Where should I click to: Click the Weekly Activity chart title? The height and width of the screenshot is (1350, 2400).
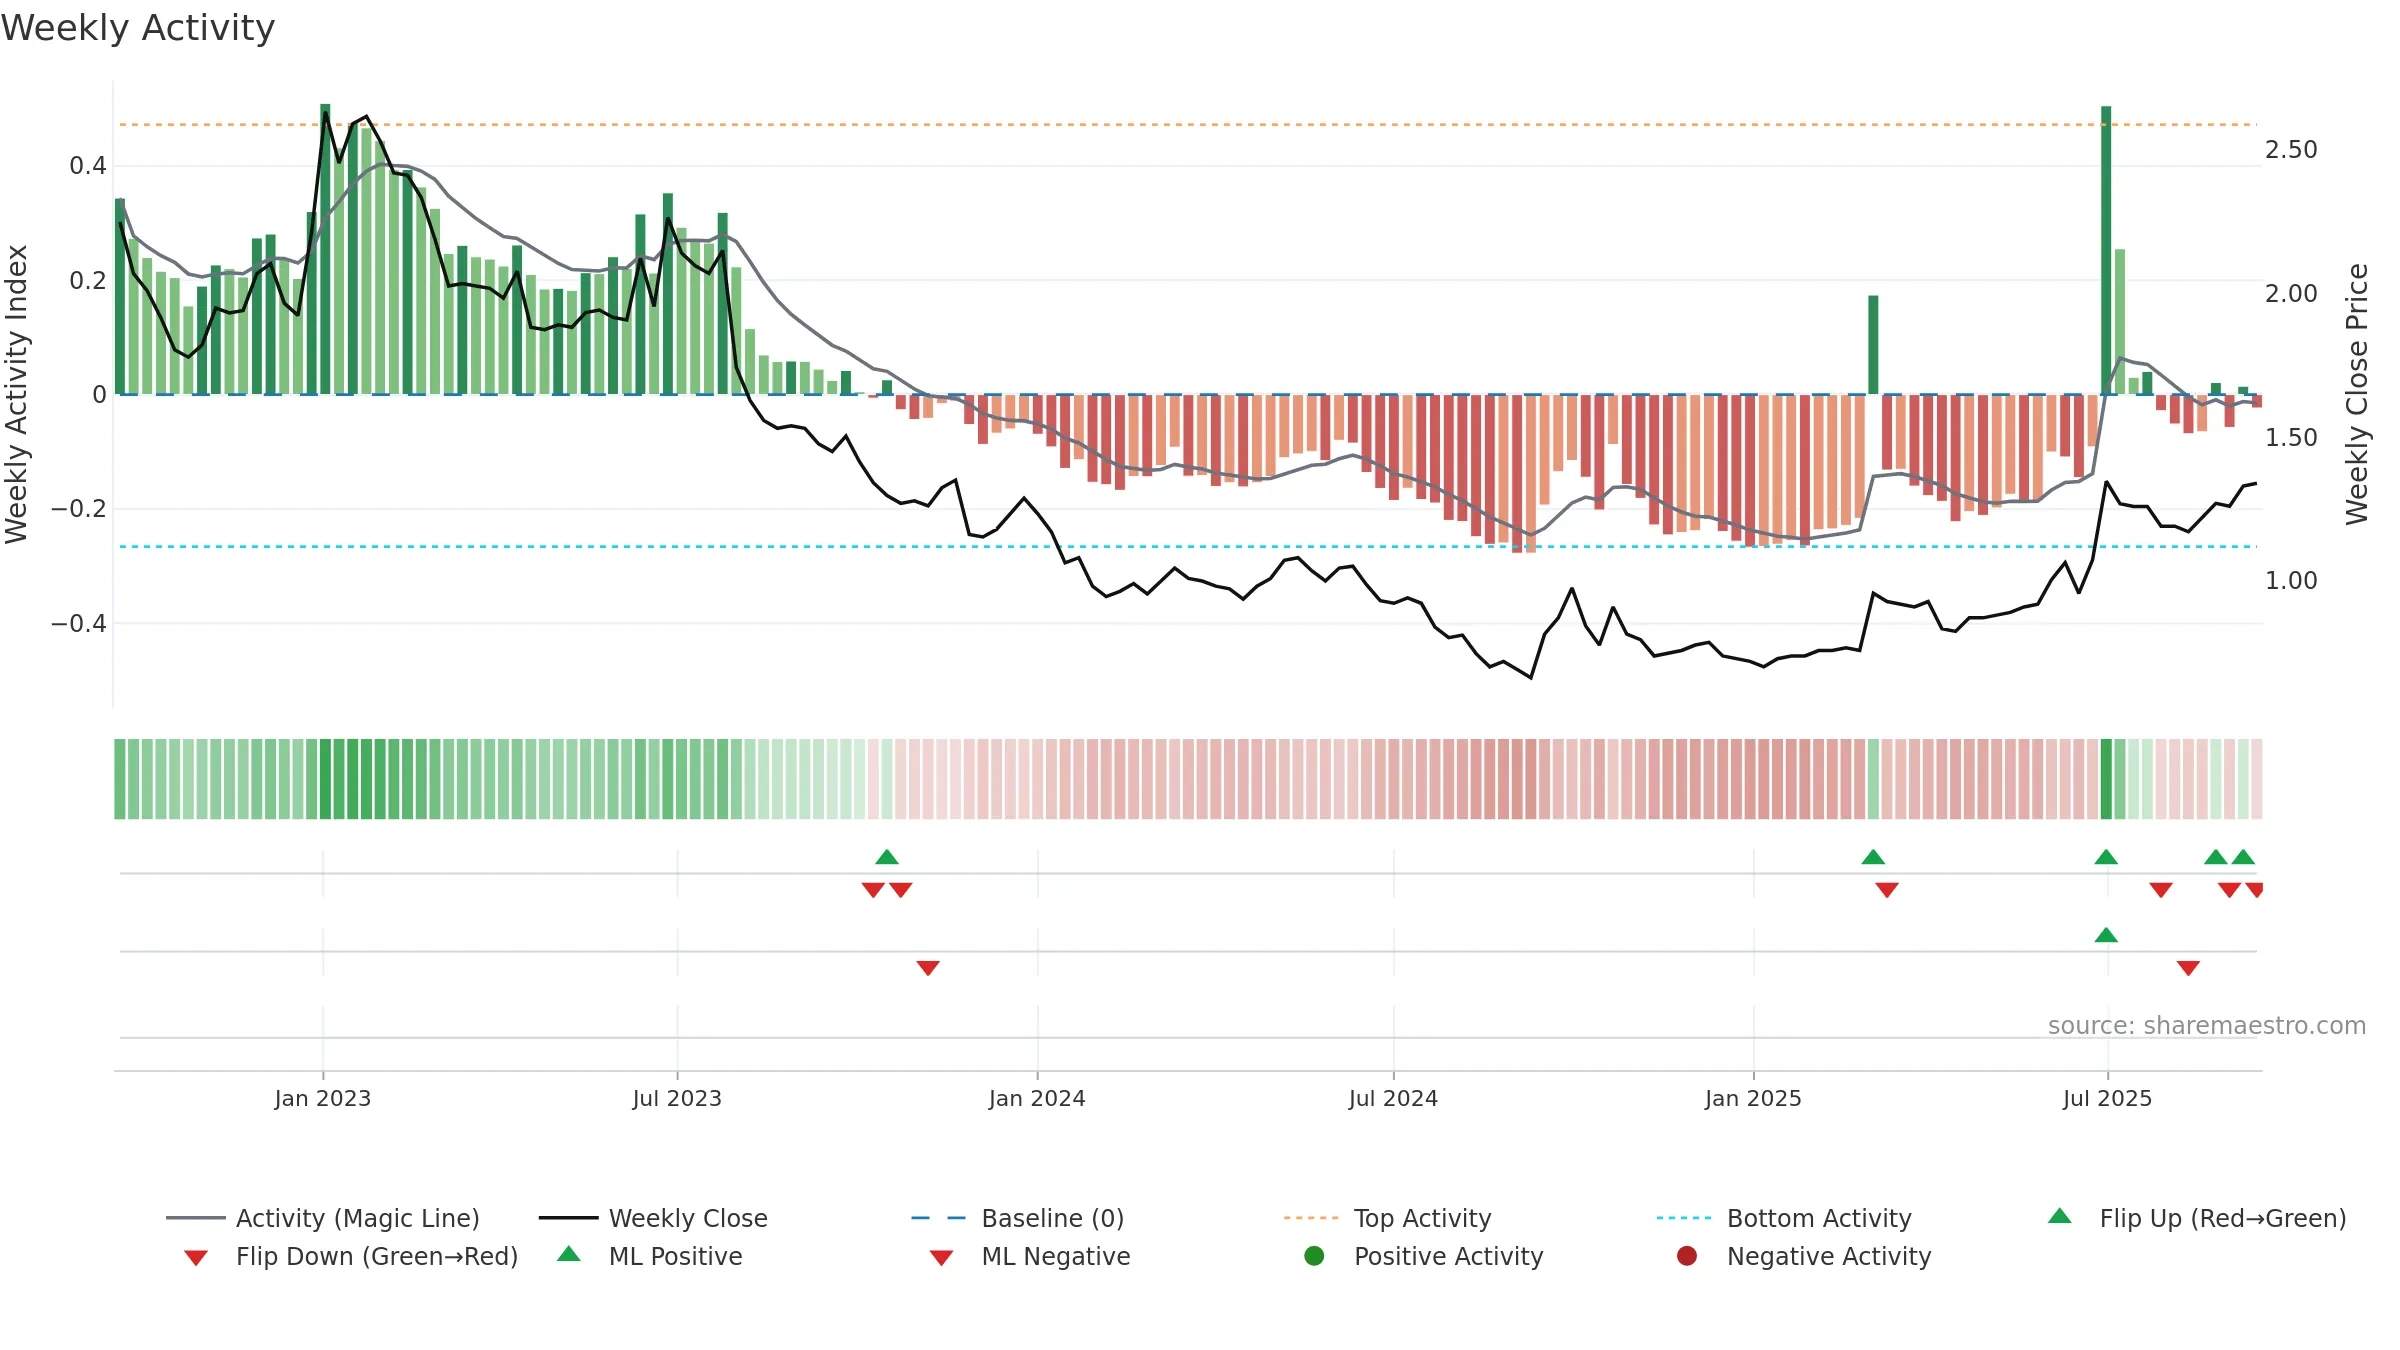pos(138,28)
